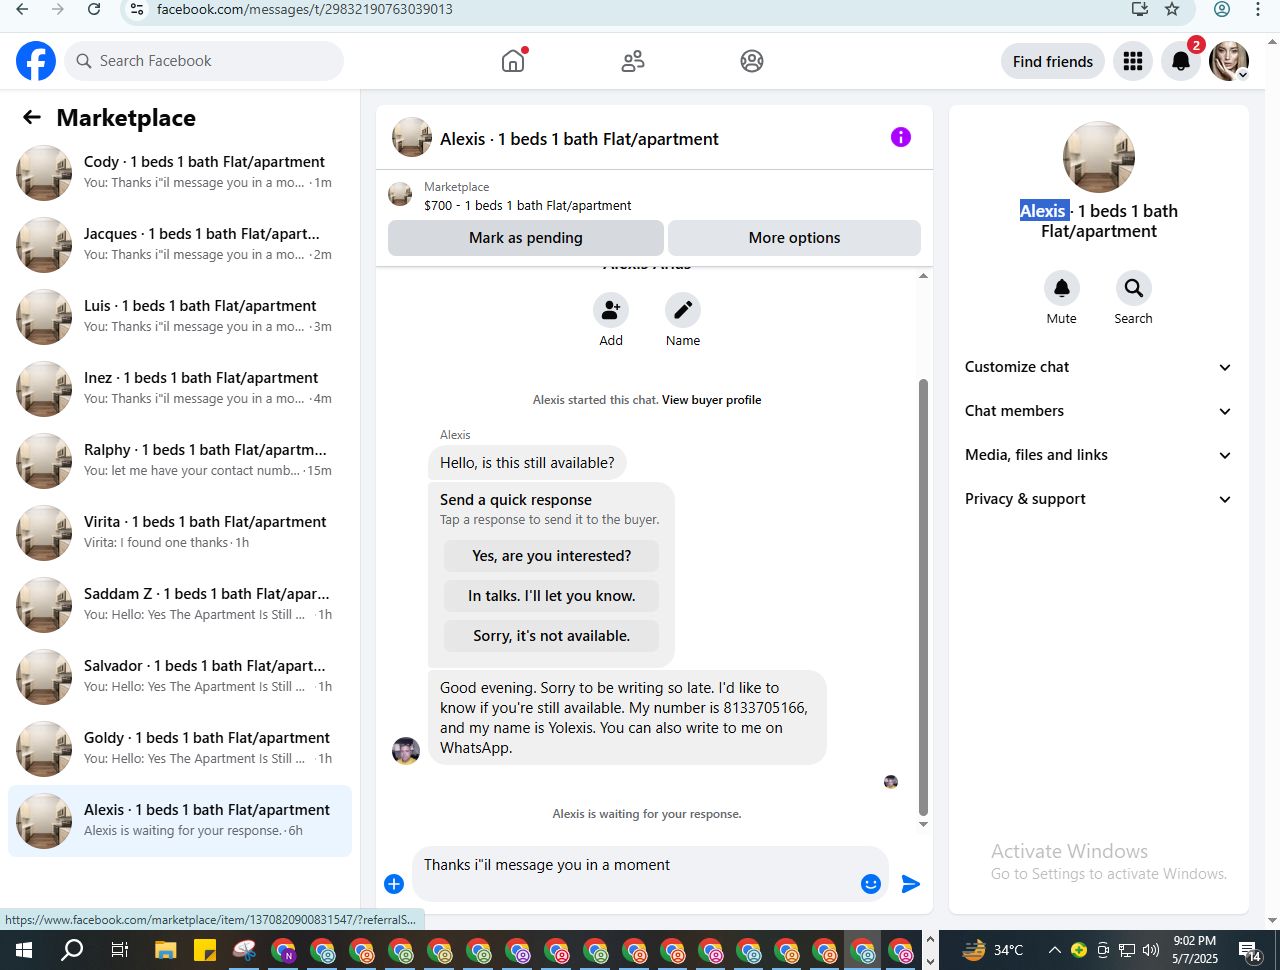1280x970 pixels.
Task: Send quick reply 'Sorry, it's not available.'
Action: (552, 636)
